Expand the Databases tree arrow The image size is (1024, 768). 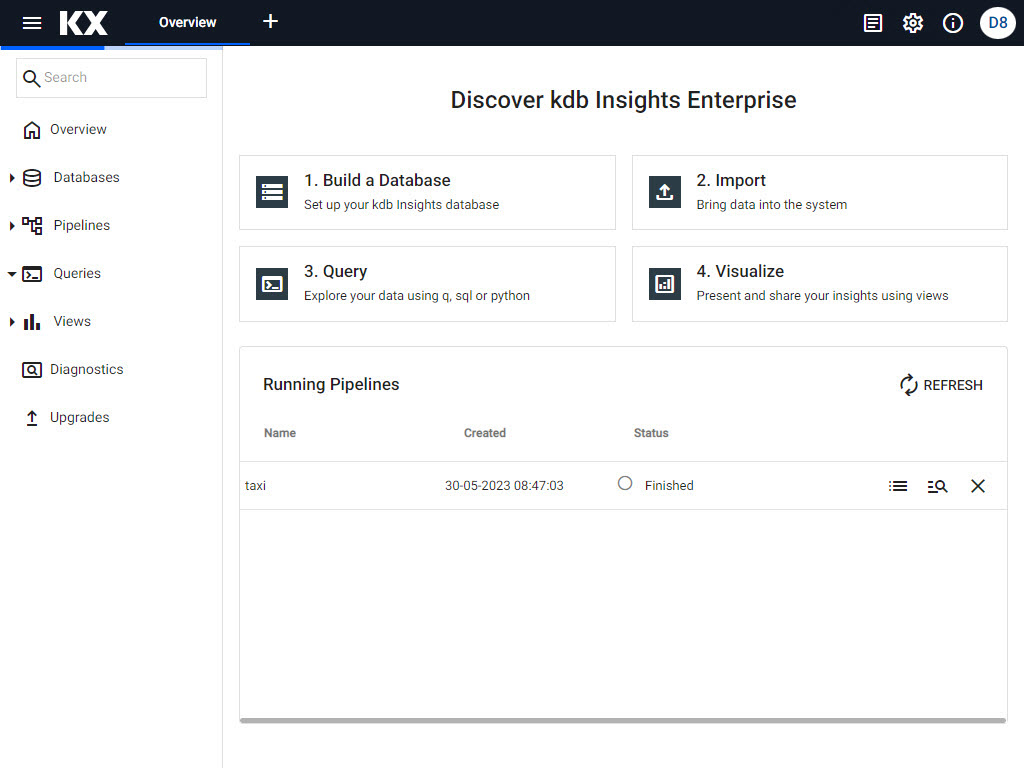pyautogui.click(x=12, y=178)
